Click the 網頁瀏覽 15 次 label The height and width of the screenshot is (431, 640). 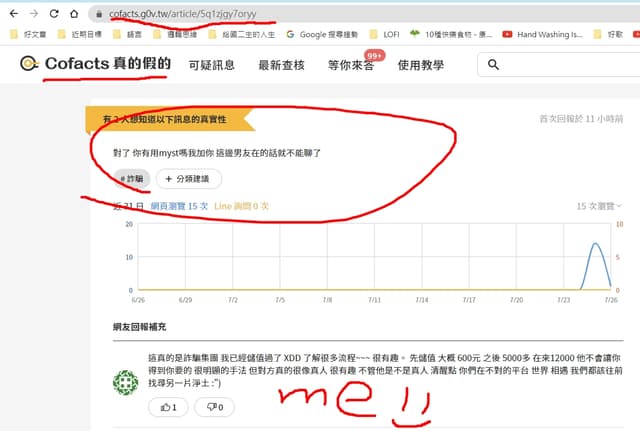click(179, 206)
